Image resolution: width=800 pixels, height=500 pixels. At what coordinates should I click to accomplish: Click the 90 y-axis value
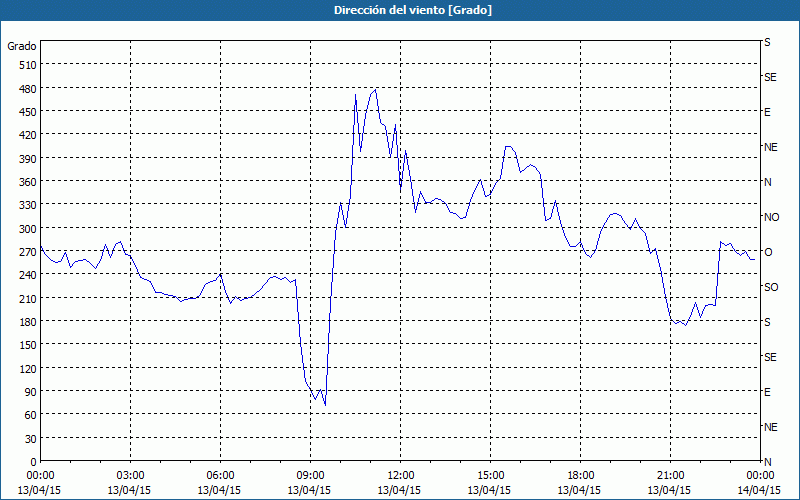31,392
